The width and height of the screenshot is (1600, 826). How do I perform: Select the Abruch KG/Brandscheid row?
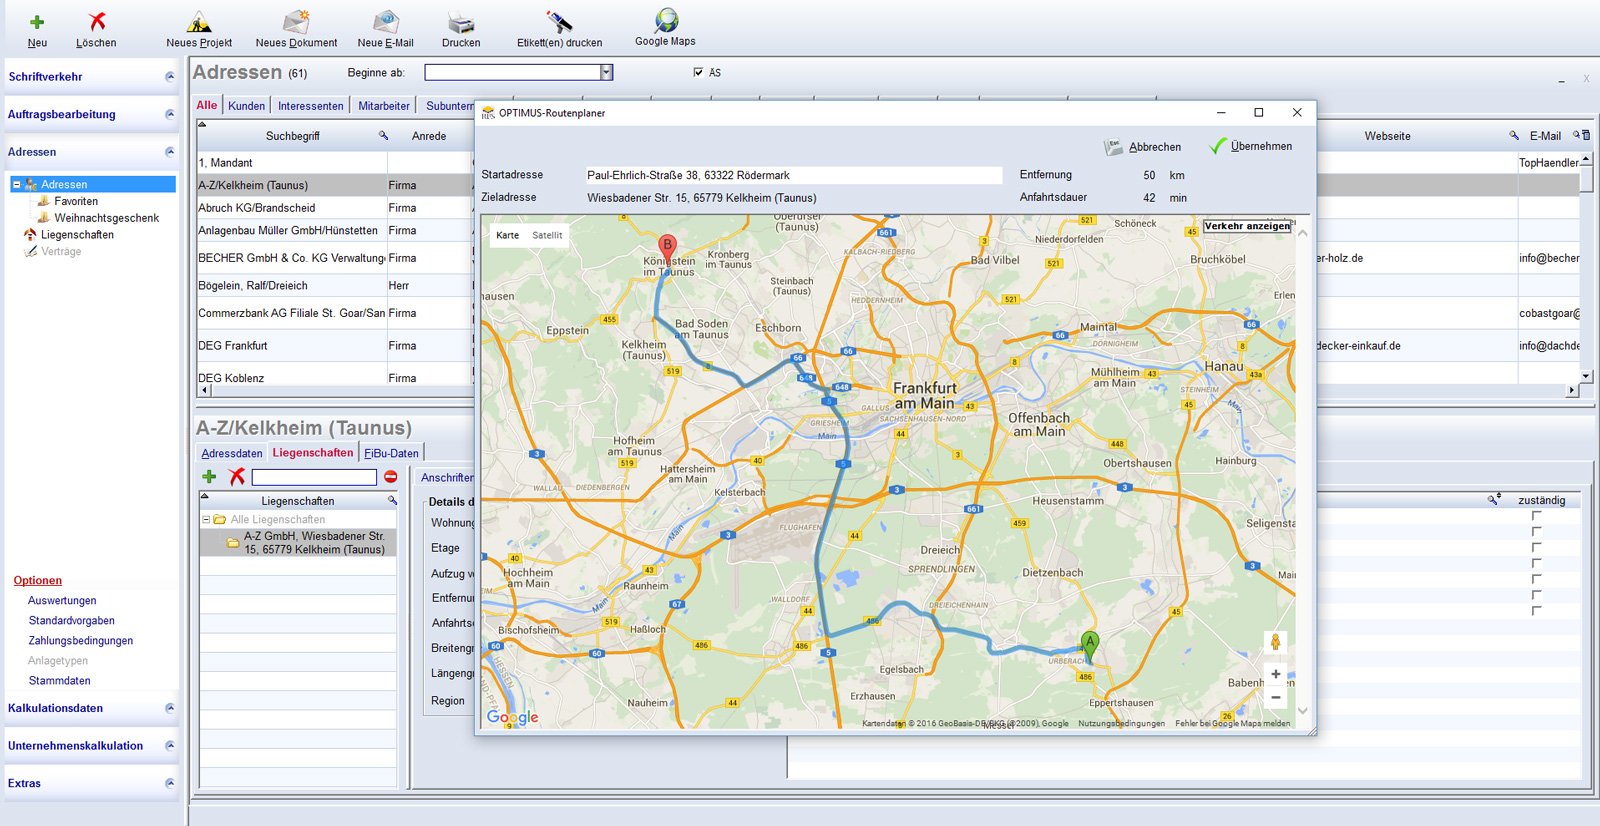pyautogui.click(x=334, y=208)
